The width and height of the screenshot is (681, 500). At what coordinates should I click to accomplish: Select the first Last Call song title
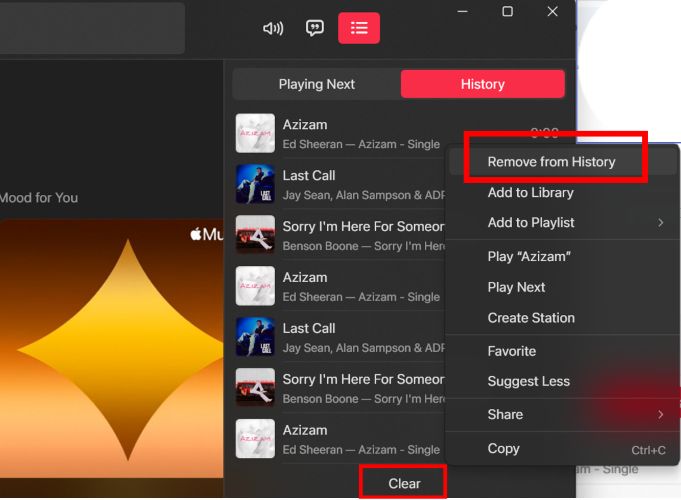(309, 175)
